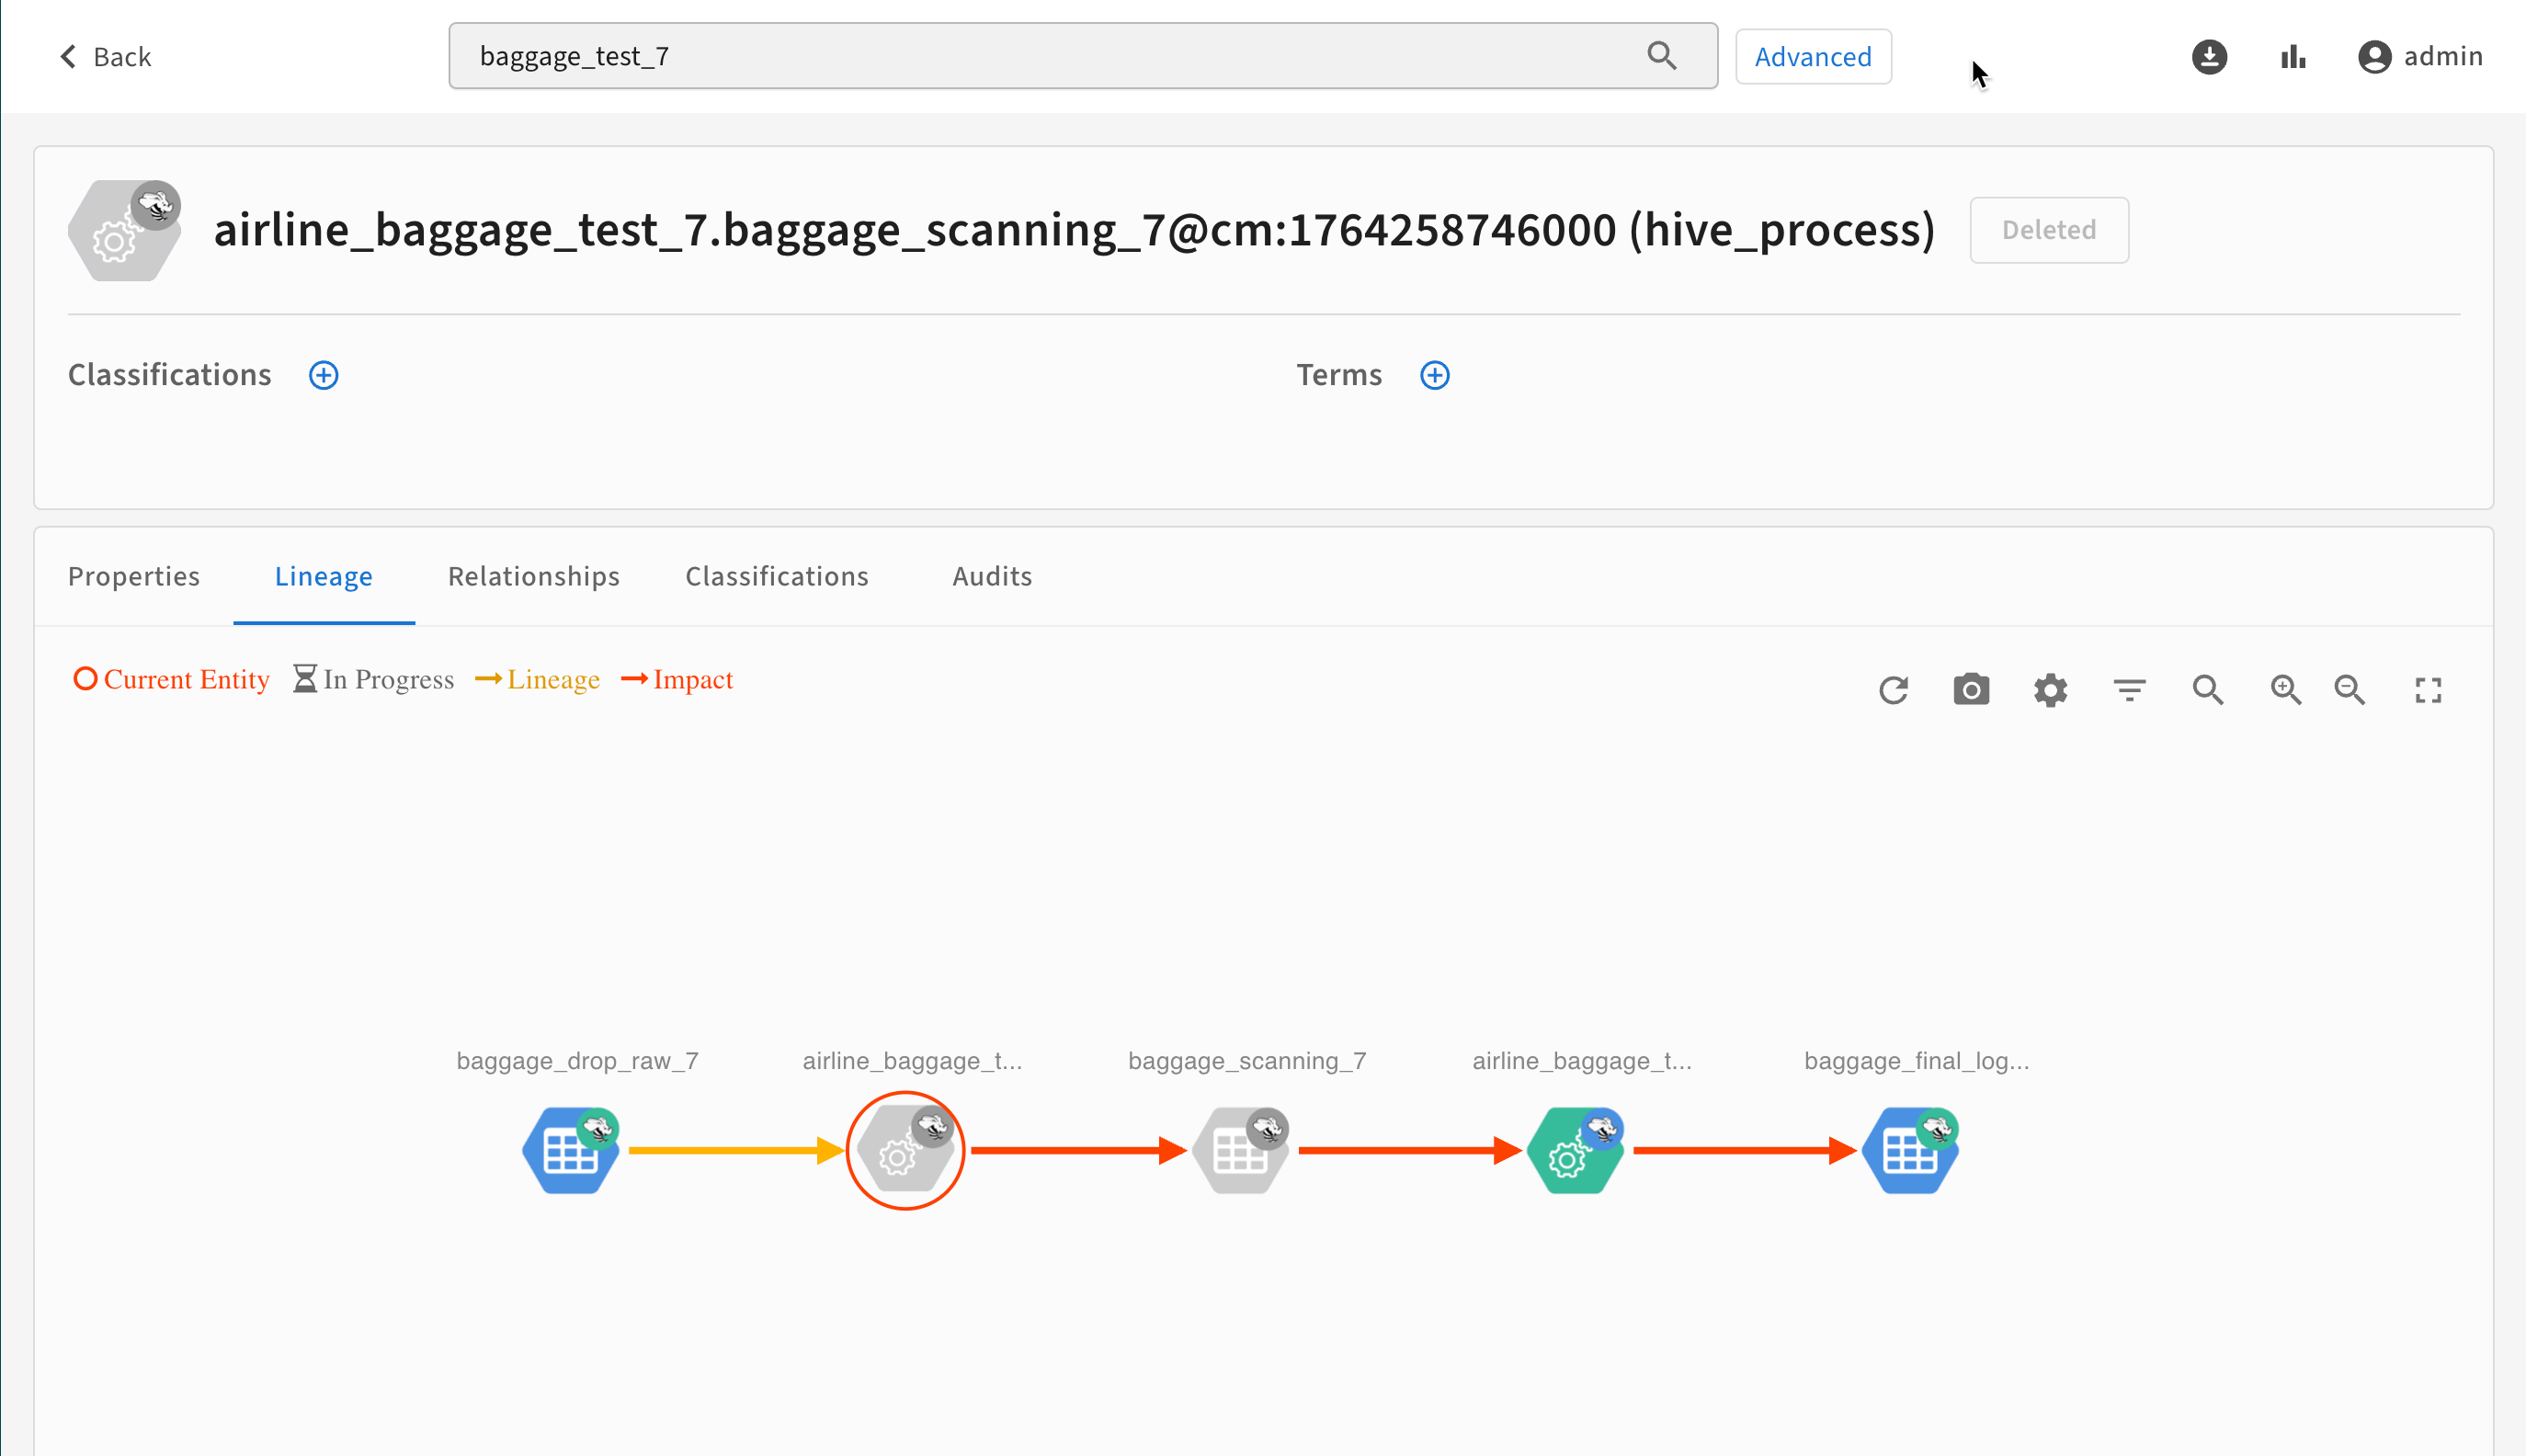Open lineage settings gear
This screenshot has height=1456, width=2526.
2050,690
